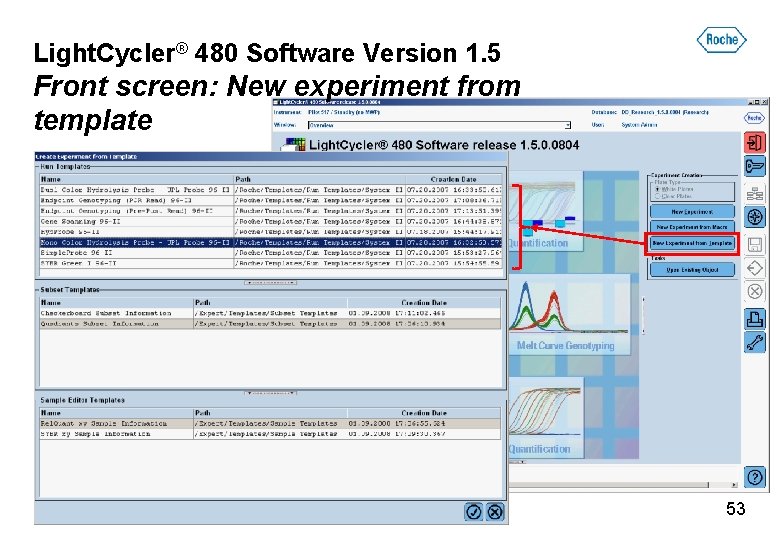Screen dimensions: 780x540
Task: Click the Print icon in sidebar
Action: click(x=754, y=319)
